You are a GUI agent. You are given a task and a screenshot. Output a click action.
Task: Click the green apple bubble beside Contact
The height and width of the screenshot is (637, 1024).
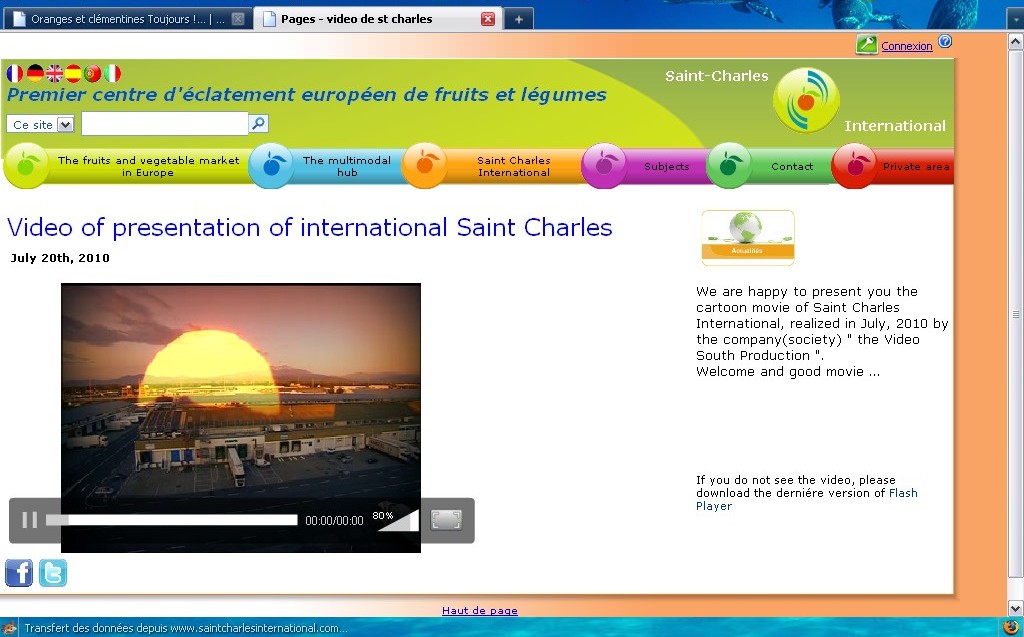click(x=729, y=166)
